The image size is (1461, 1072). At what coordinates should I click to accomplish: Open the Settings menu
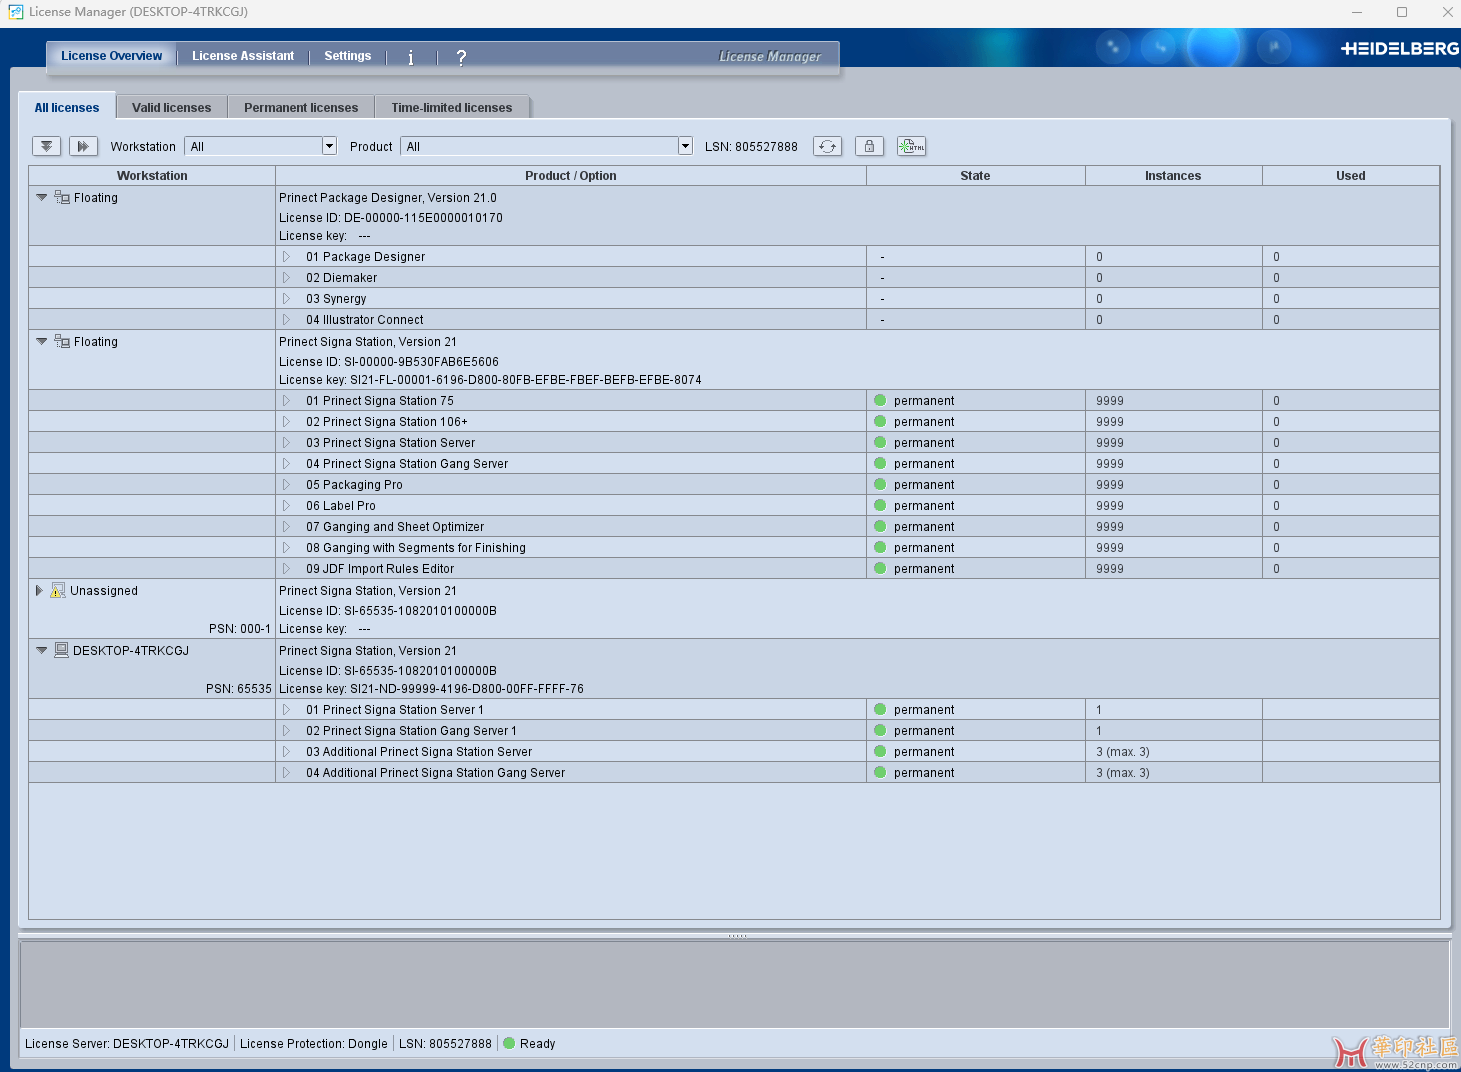[347, 56]
